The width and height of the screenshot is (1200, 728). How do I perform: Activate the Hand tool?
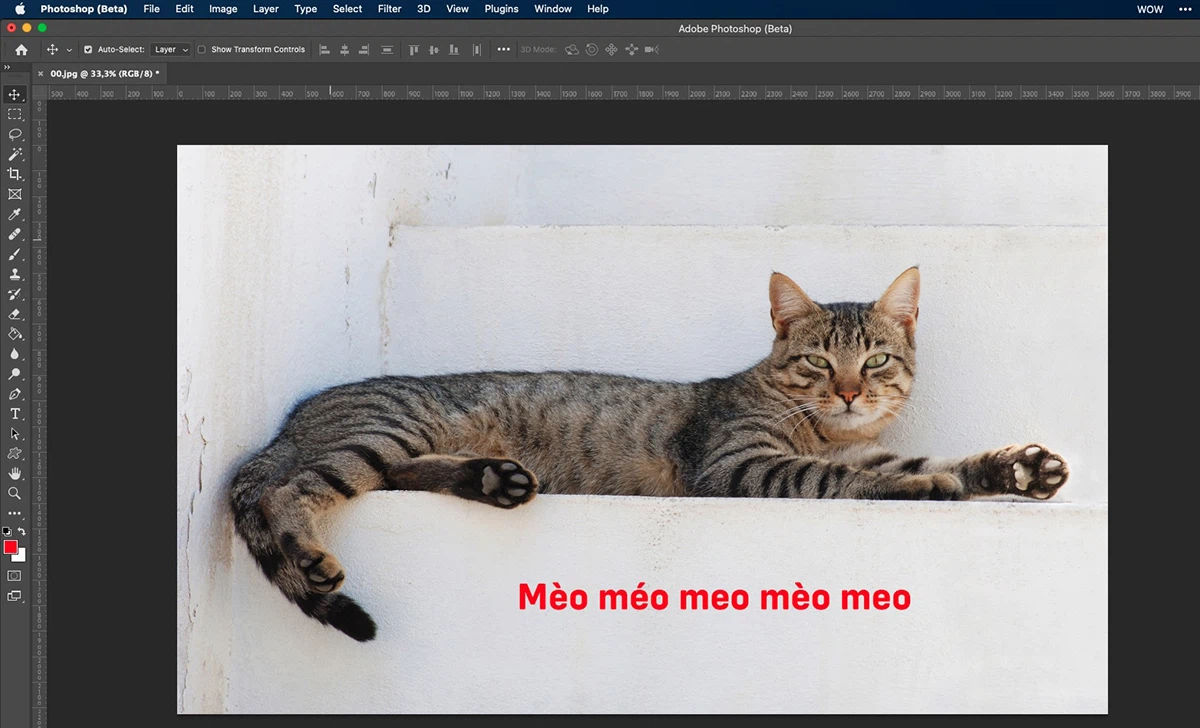(x=14, y=473)
